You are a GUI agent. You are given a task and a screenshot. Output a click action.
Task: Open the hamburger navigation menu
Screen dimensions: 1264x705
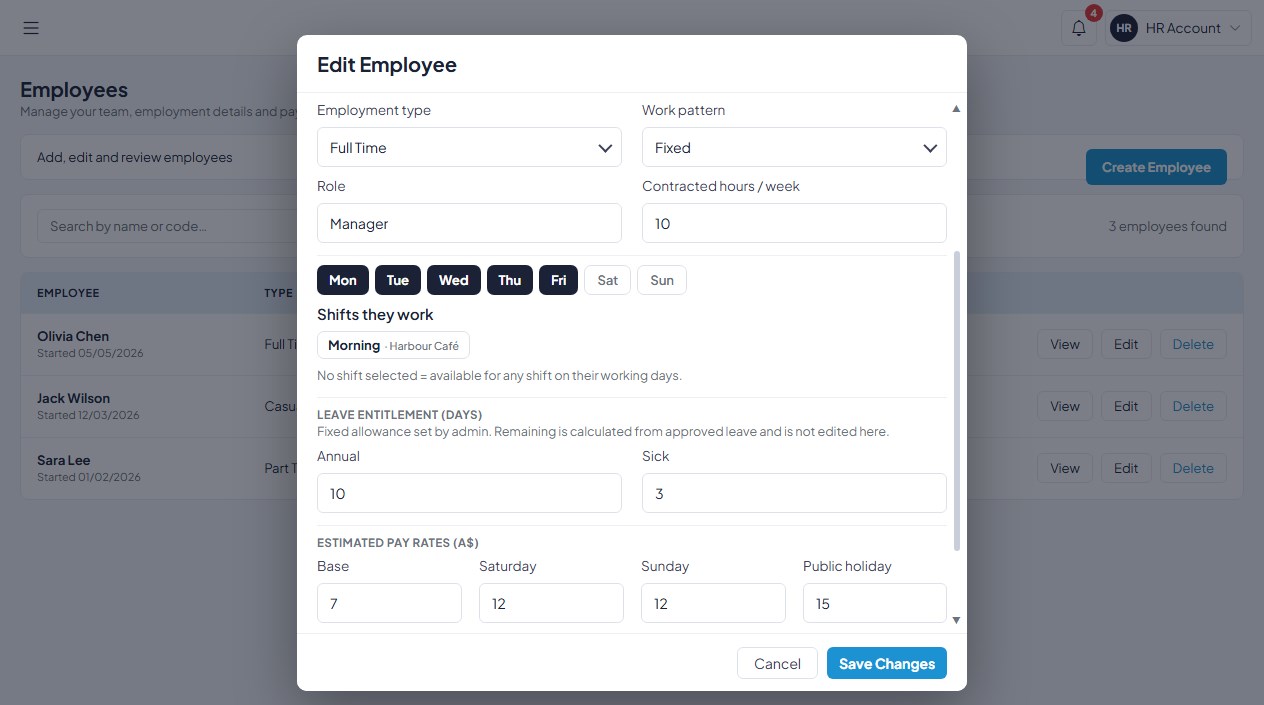(31, 28)
